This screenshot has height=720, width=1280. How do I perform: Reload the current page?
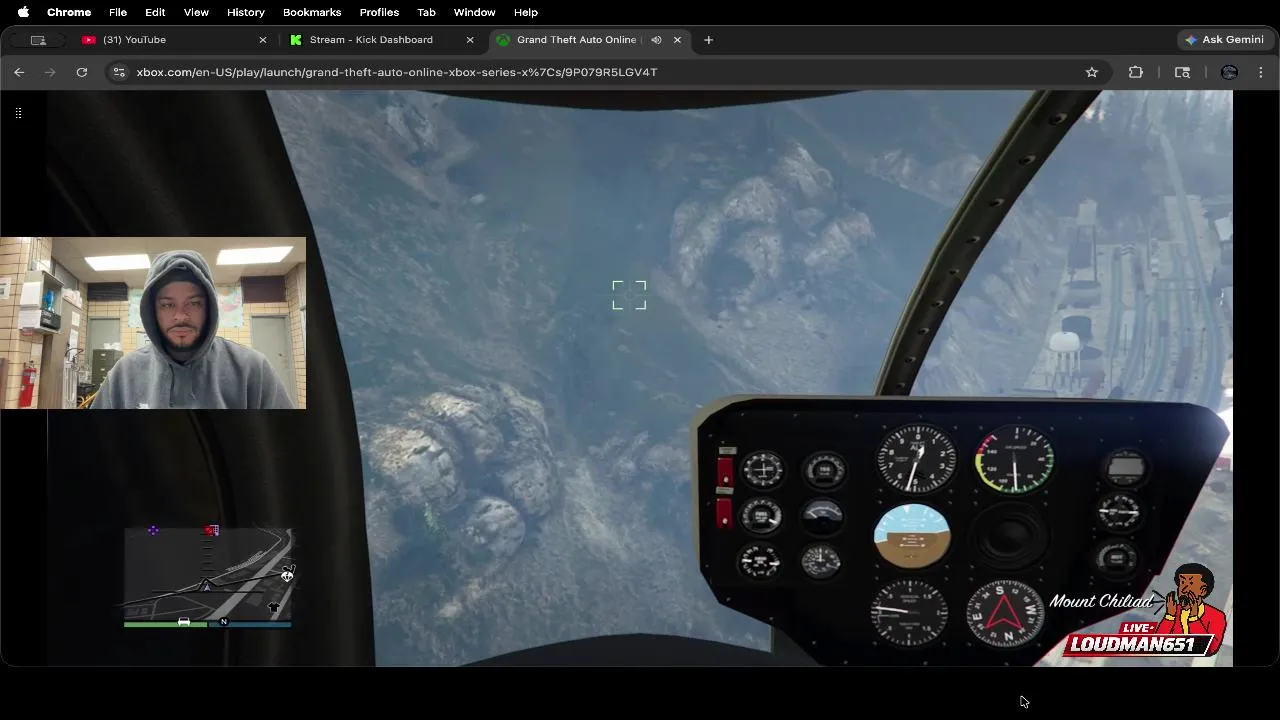pyautogui.click(x=82, y=72)
